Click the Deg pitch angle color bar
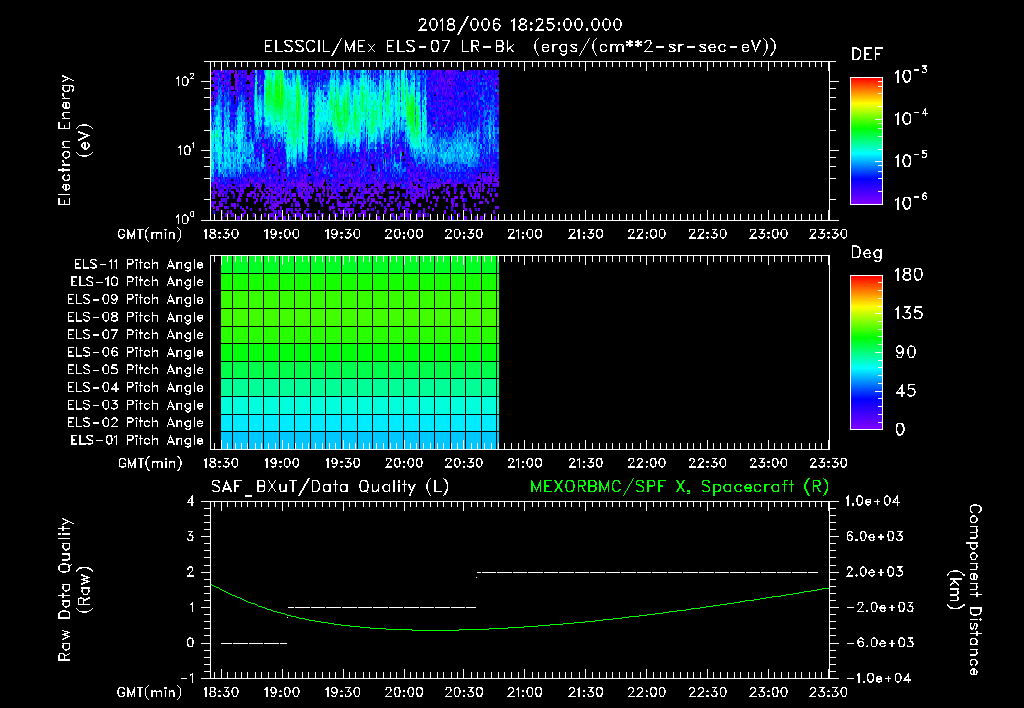Viewport: 1024px width, 708px height. pyautogui.click(x=866, y=353)
